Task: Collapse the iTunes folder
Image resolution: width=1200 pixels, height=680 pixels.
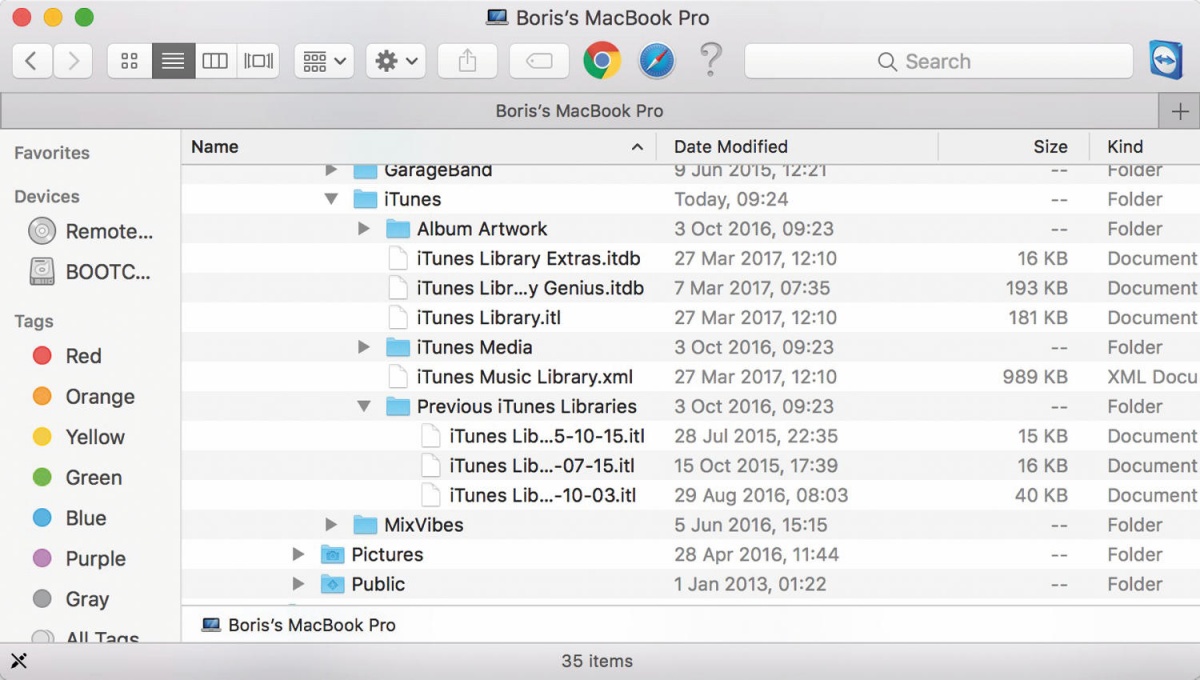Action: [331, 199]
